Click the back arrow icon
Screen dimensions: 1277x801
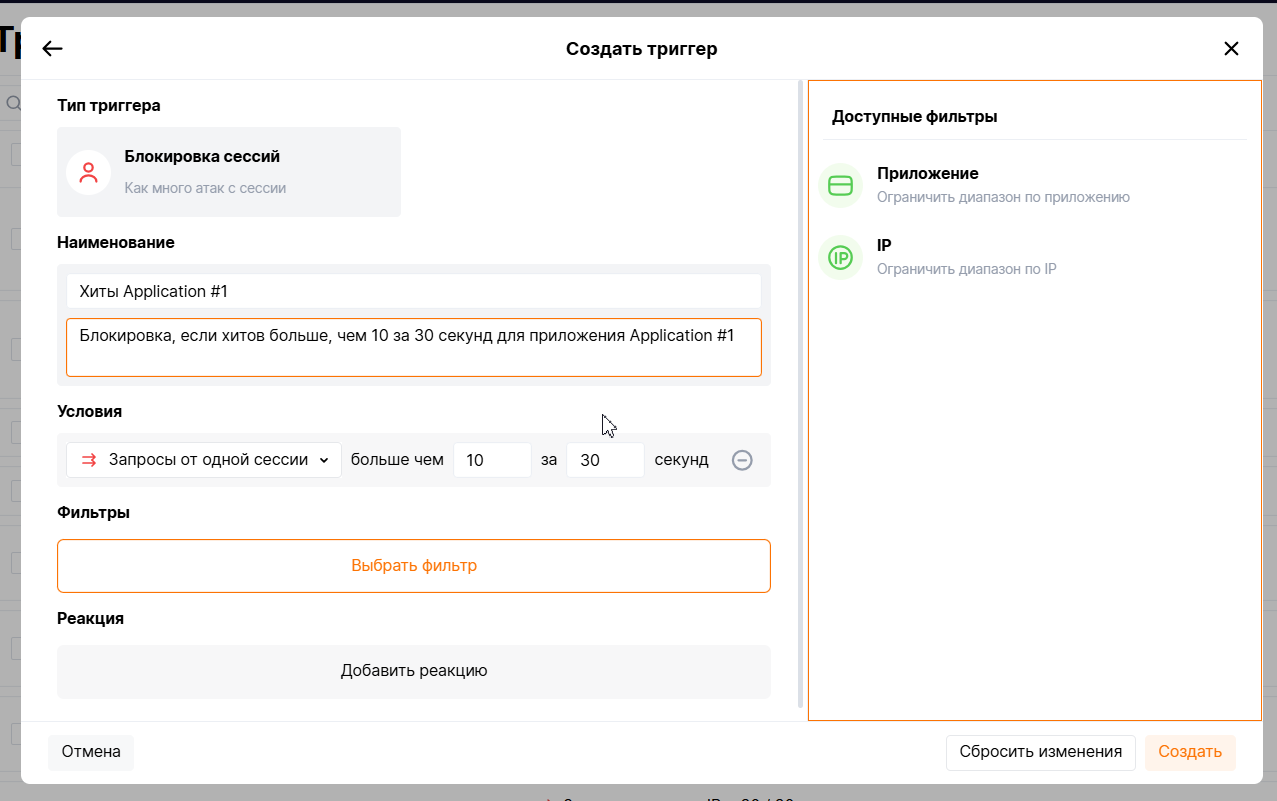(x=52, y=49)
